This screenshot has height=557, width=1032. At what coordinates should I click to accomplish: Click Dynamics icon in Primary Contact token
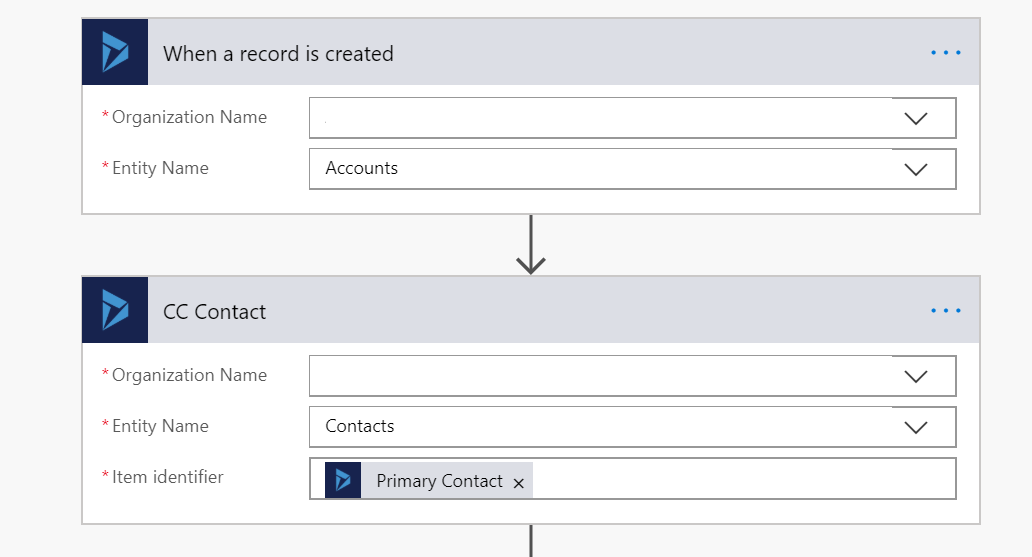(x=343, y=480)
